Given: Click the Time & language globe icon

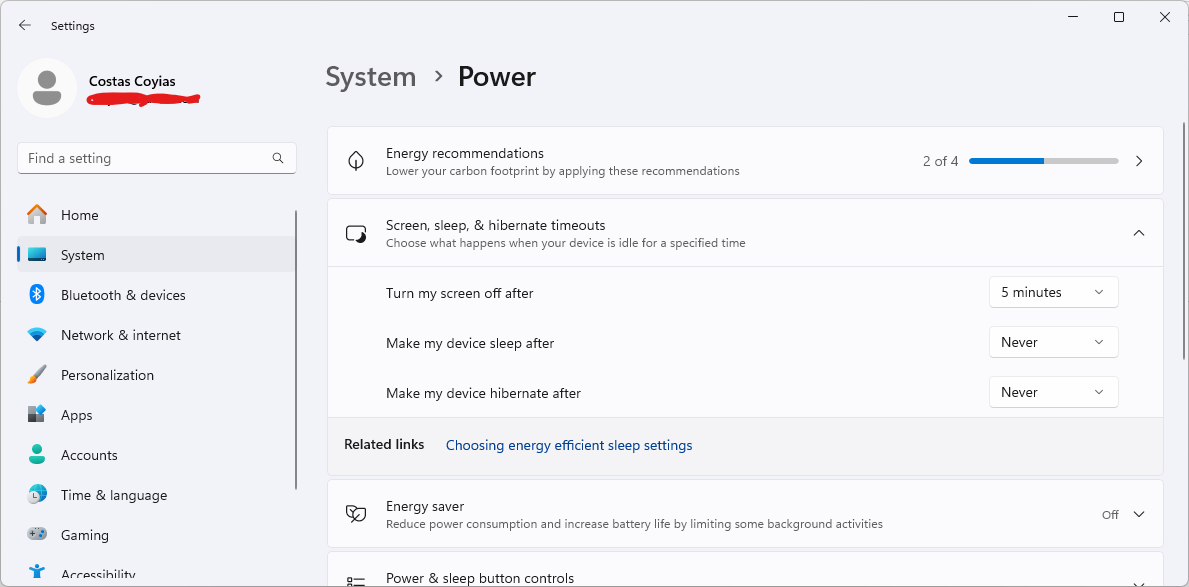Looking at the screenshot, I should [37, 495].
